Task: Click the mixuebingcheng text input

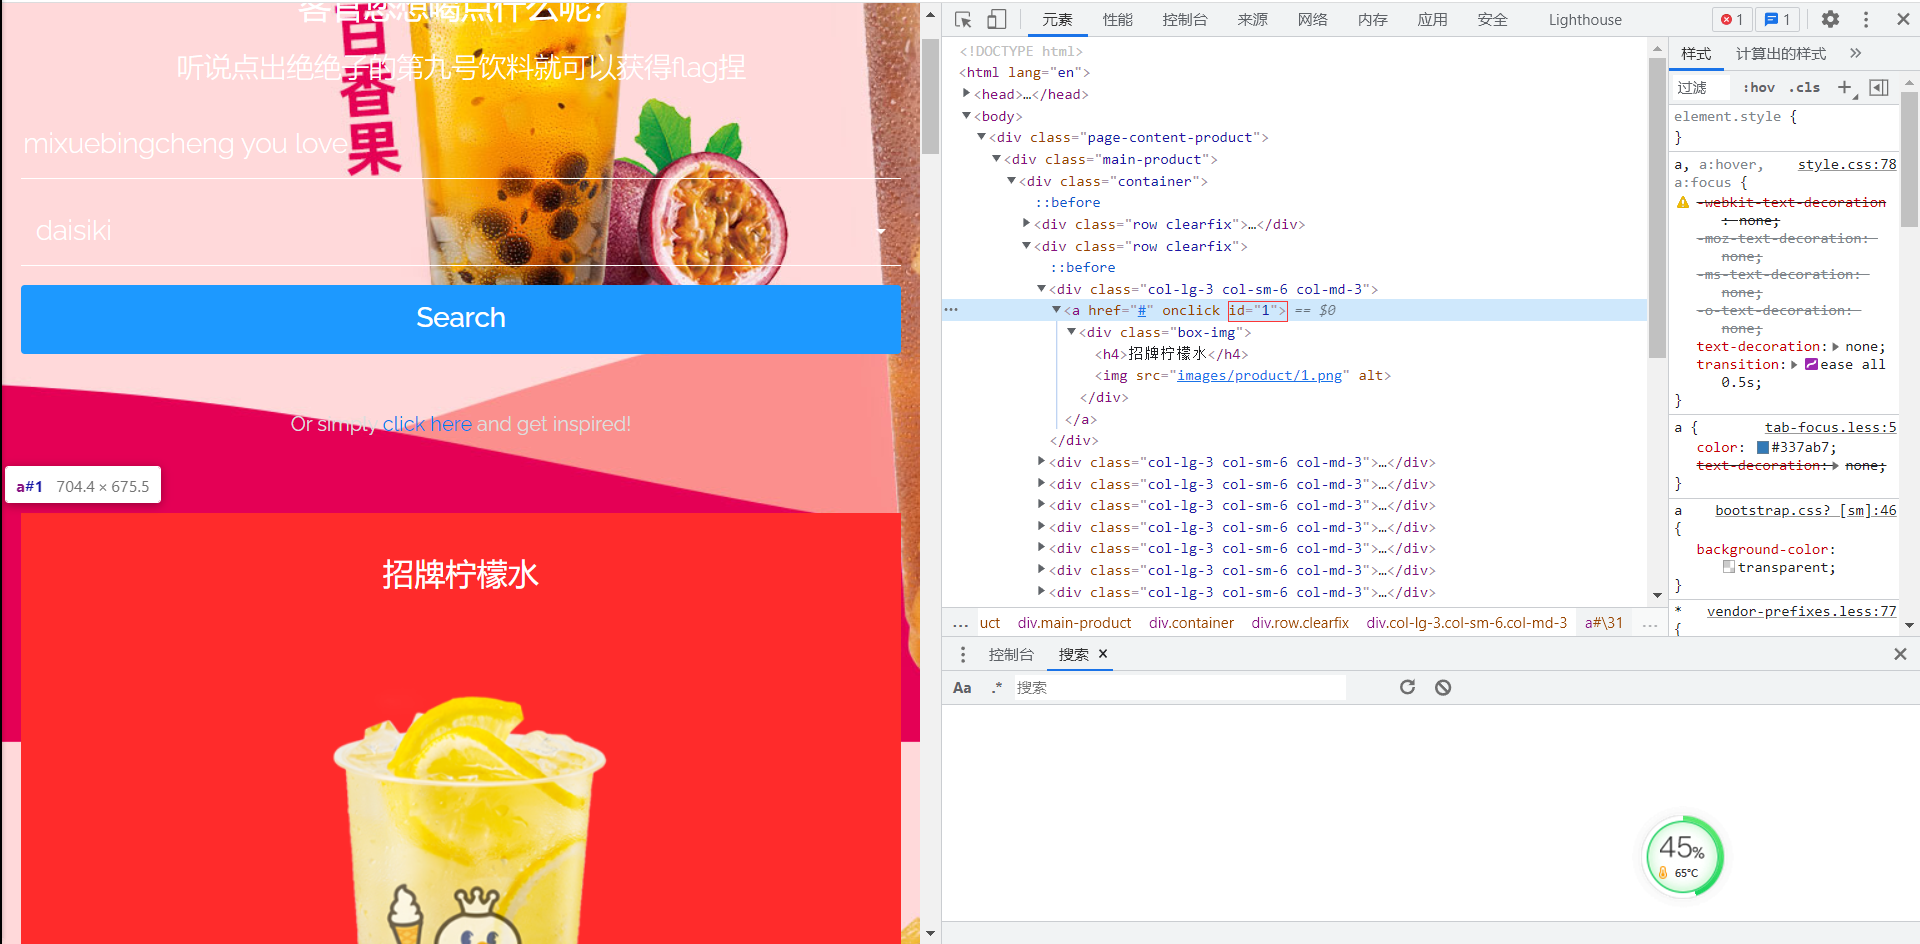Action: (x=461, y=144)
